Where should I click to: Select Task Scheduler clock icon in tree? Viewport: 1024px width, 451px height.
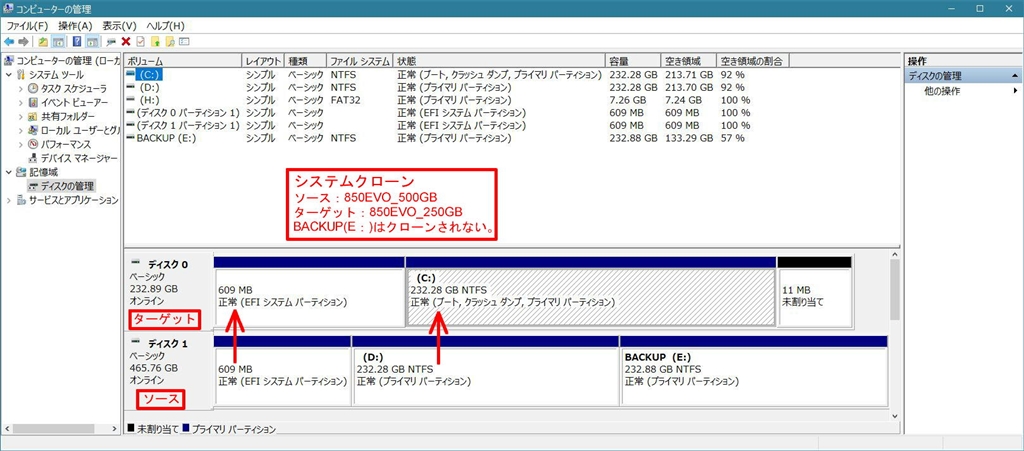(33, 89)
